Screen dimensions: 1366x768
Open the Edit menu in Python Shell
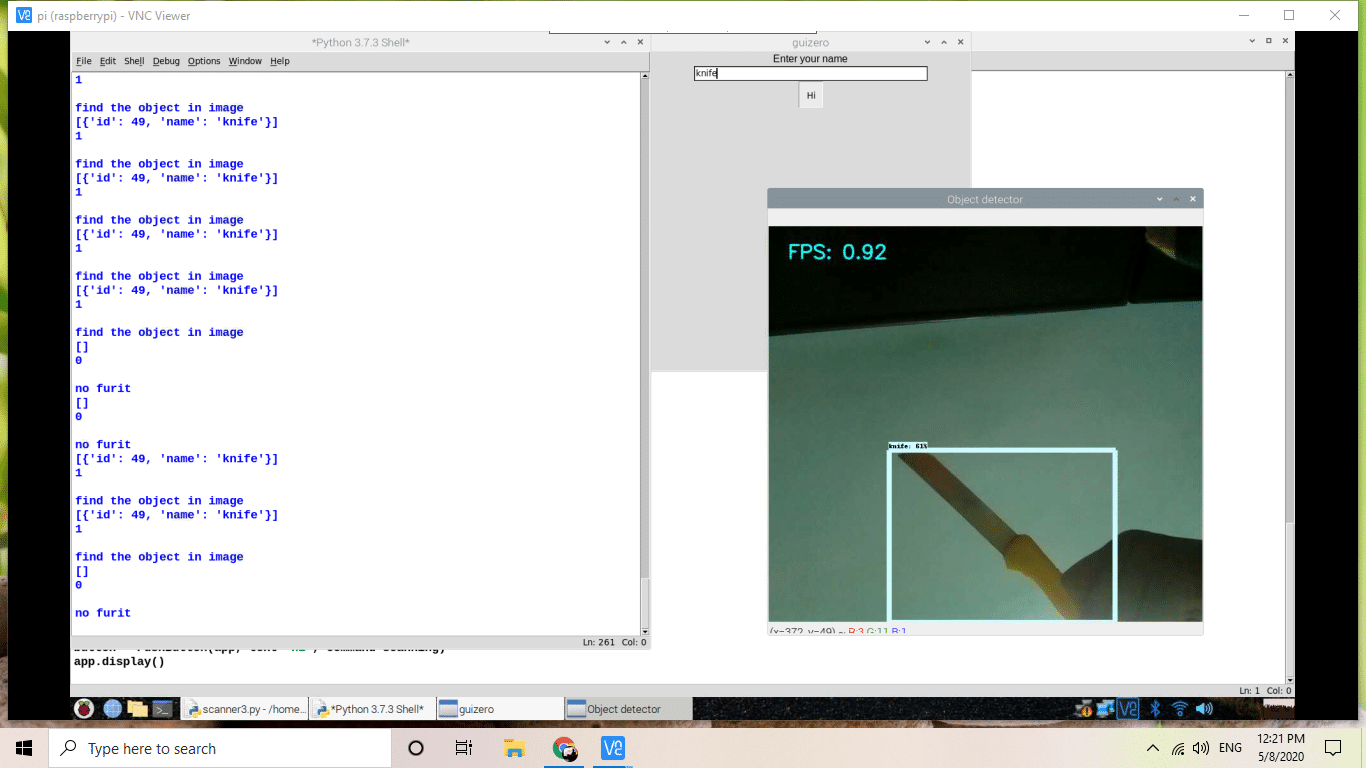tap(108, 61)
